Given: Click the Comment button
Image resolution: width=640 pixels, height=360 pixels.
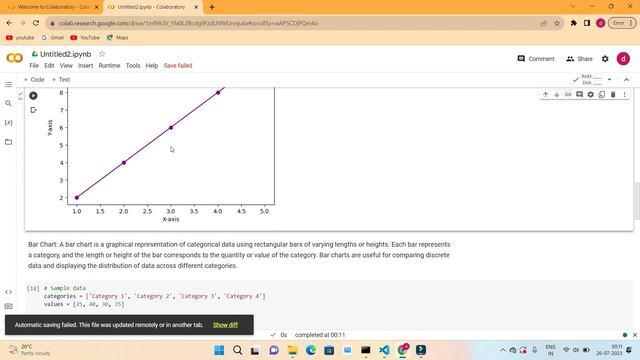Looking at the screenshot, I should pyautogui.click(x=536, y=59).
